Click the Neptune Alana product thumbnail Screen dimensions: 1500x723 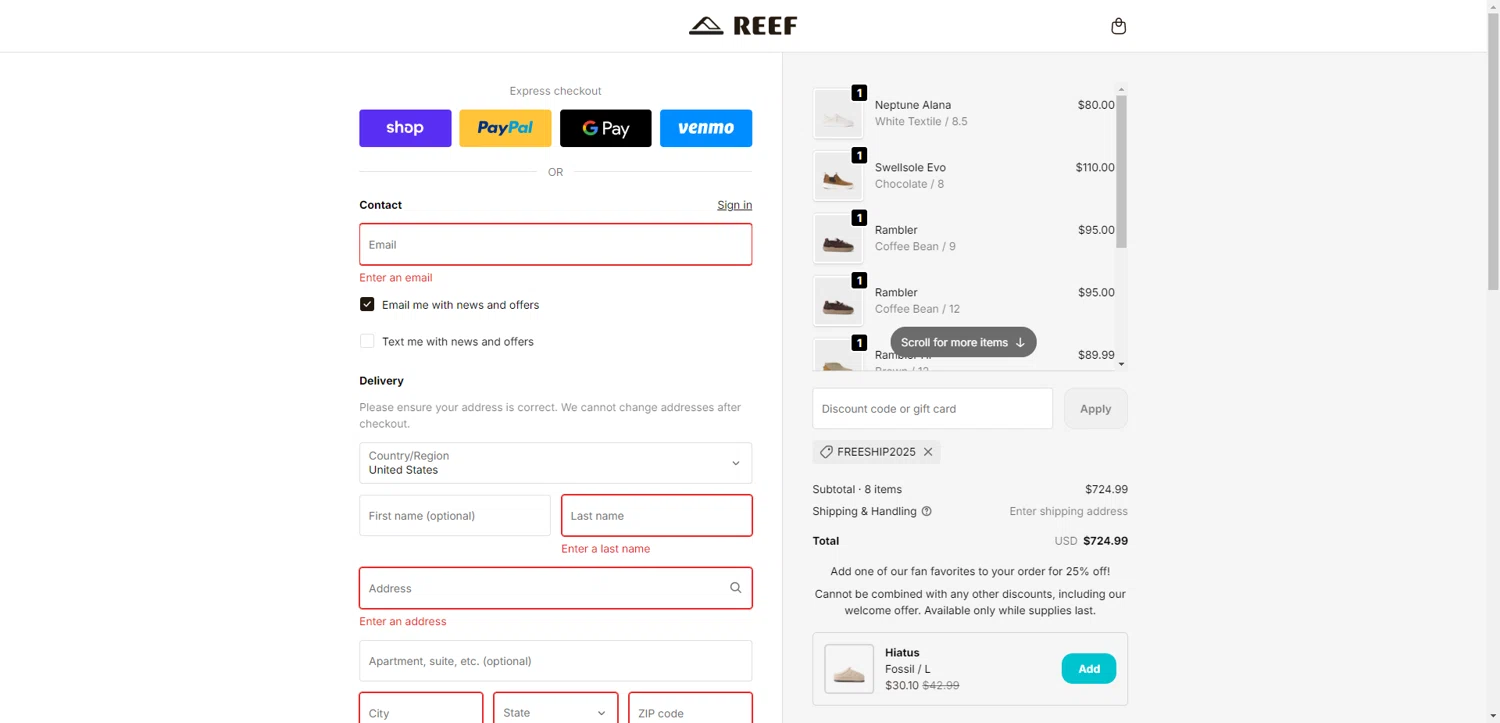838,114
